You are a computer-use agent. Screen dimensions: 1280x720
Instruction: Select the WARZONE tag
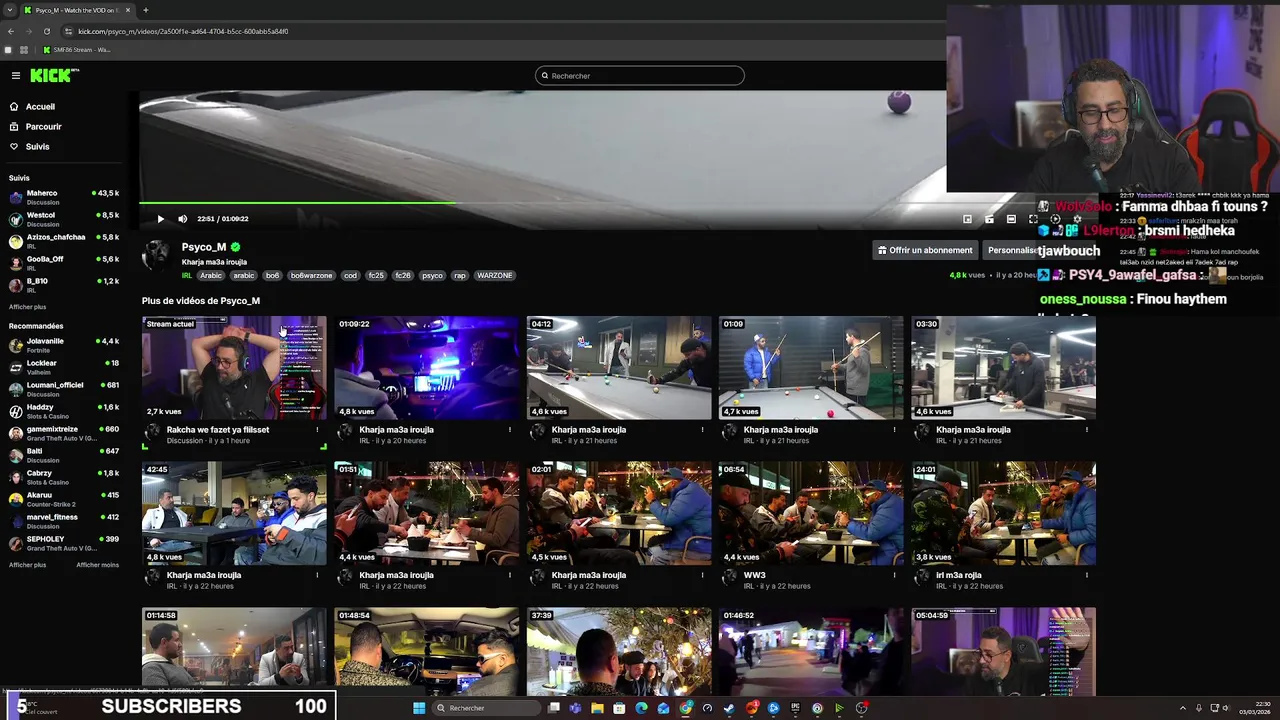(494, 276)
